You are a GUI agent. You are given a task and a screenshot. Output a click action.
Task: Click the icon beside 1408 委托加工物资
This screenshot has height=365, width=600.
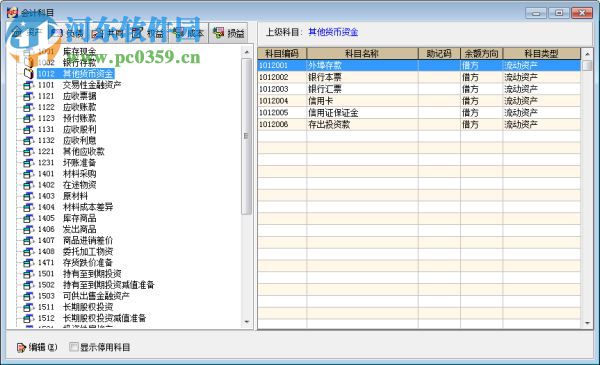29,252
